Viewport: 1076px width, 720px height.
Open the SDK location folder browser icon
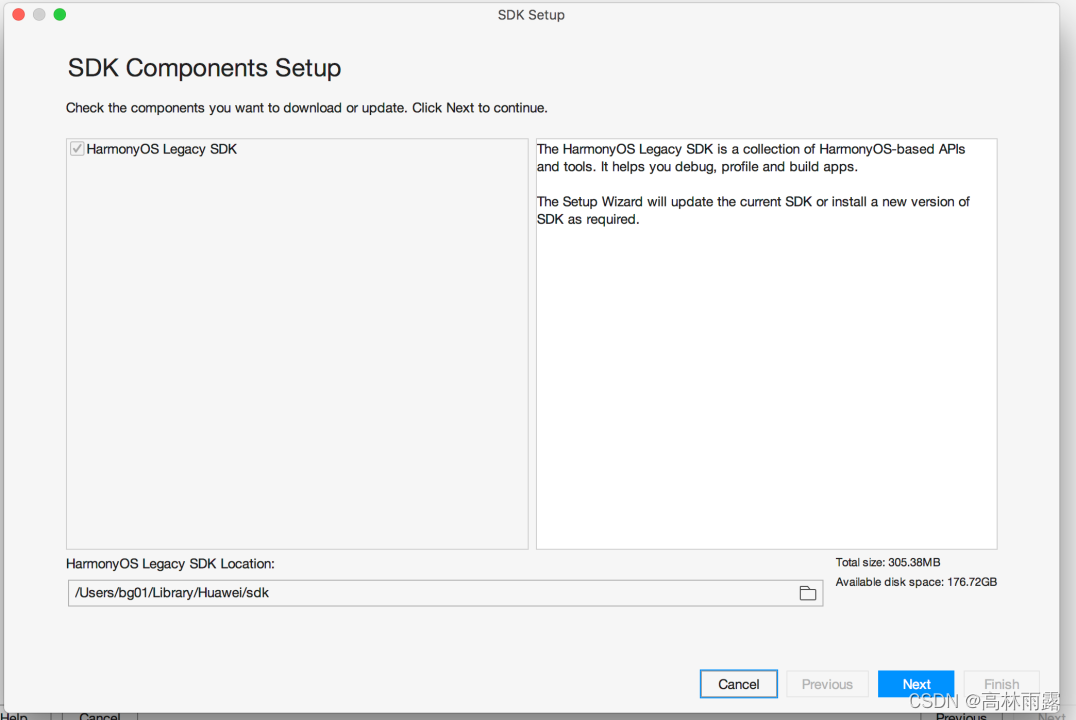808,593
